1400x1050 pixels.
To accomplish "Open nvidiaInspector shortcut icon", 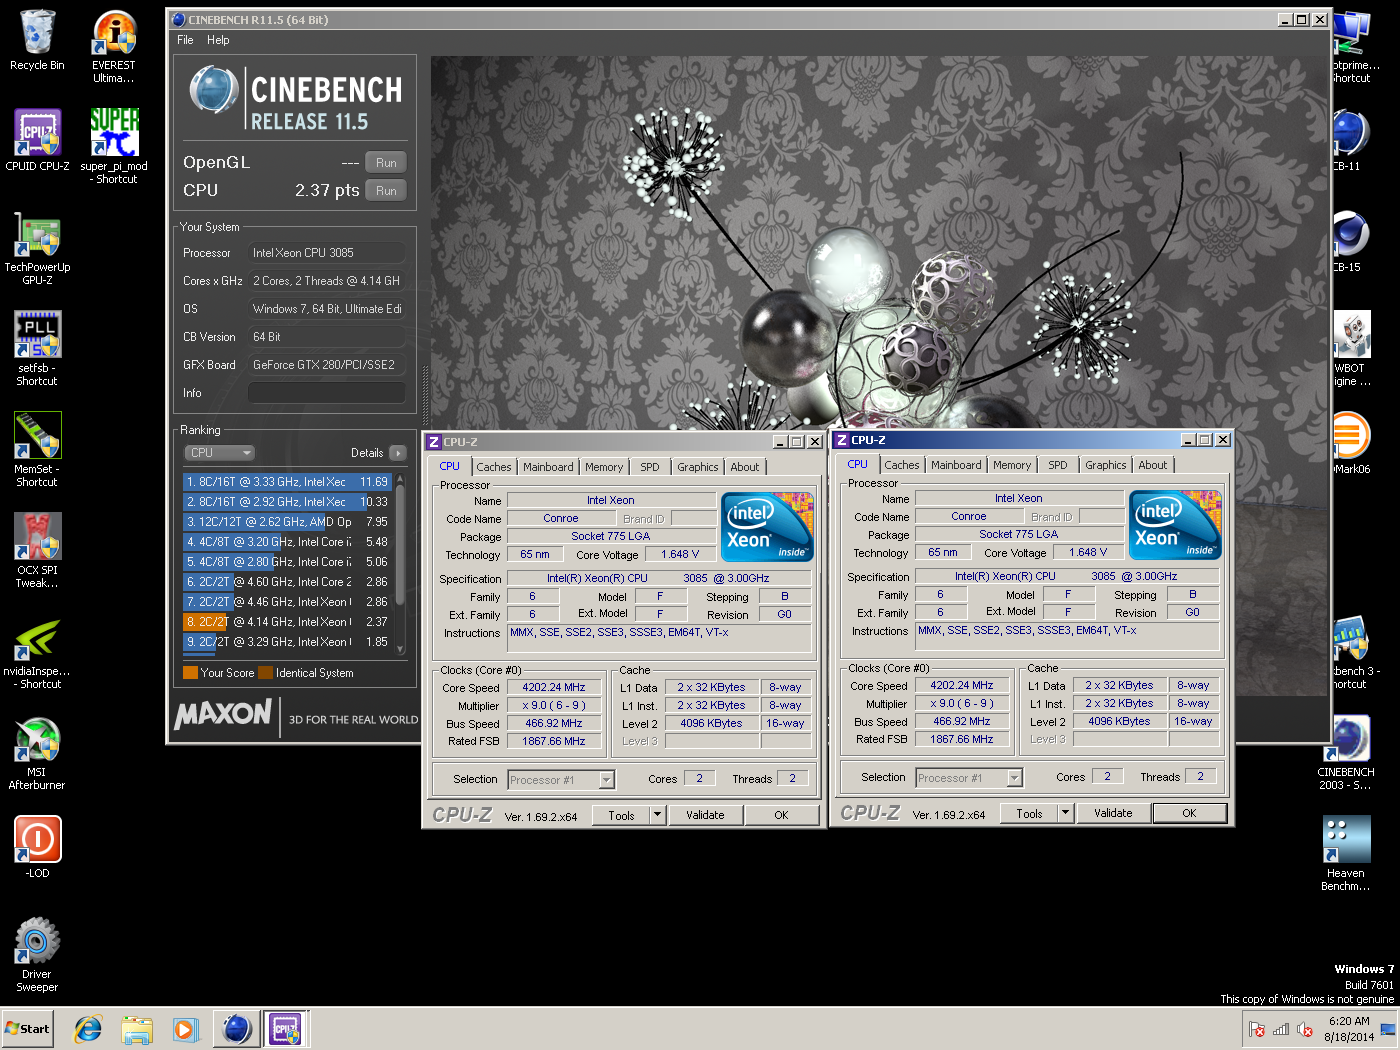I will point(37,654).
